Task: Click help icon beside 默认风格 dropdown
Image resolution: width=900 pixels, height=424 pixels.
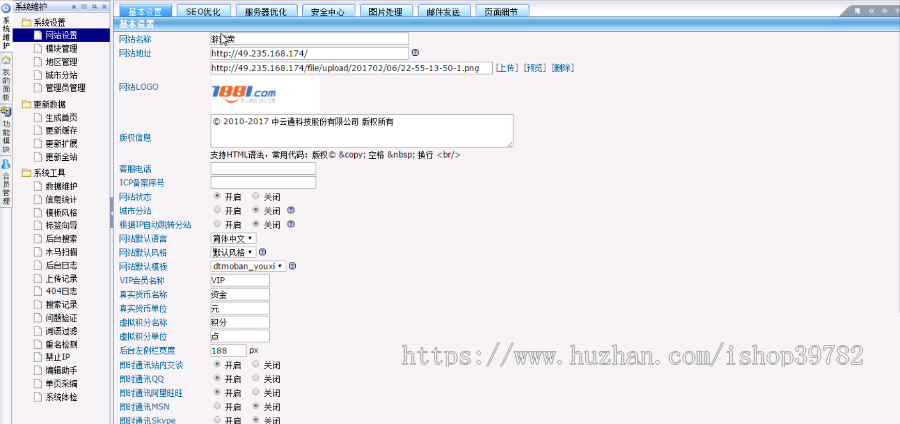Action: coord(262,252)
